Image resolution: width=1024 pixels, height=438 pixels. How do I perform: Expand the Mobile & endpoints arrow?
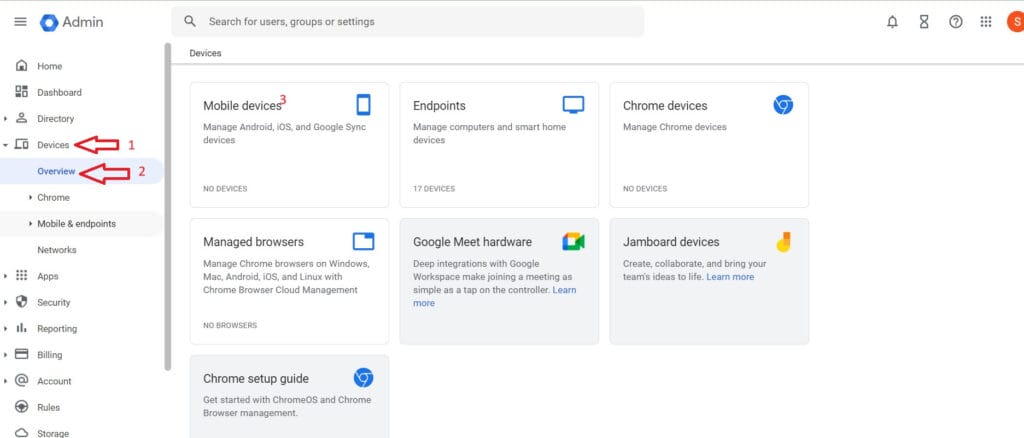(31, 223)
